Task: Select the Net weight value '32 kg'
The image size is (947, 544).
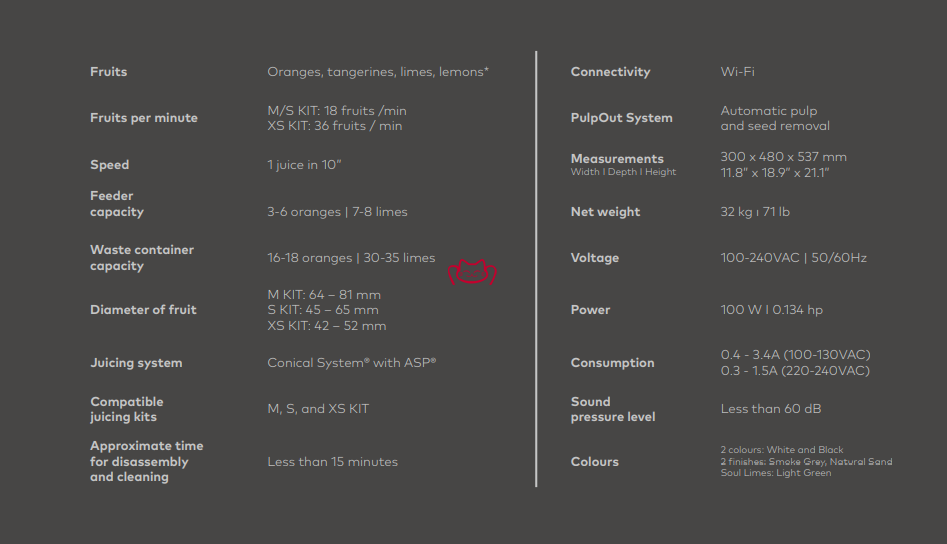Action: pos(736,212)
